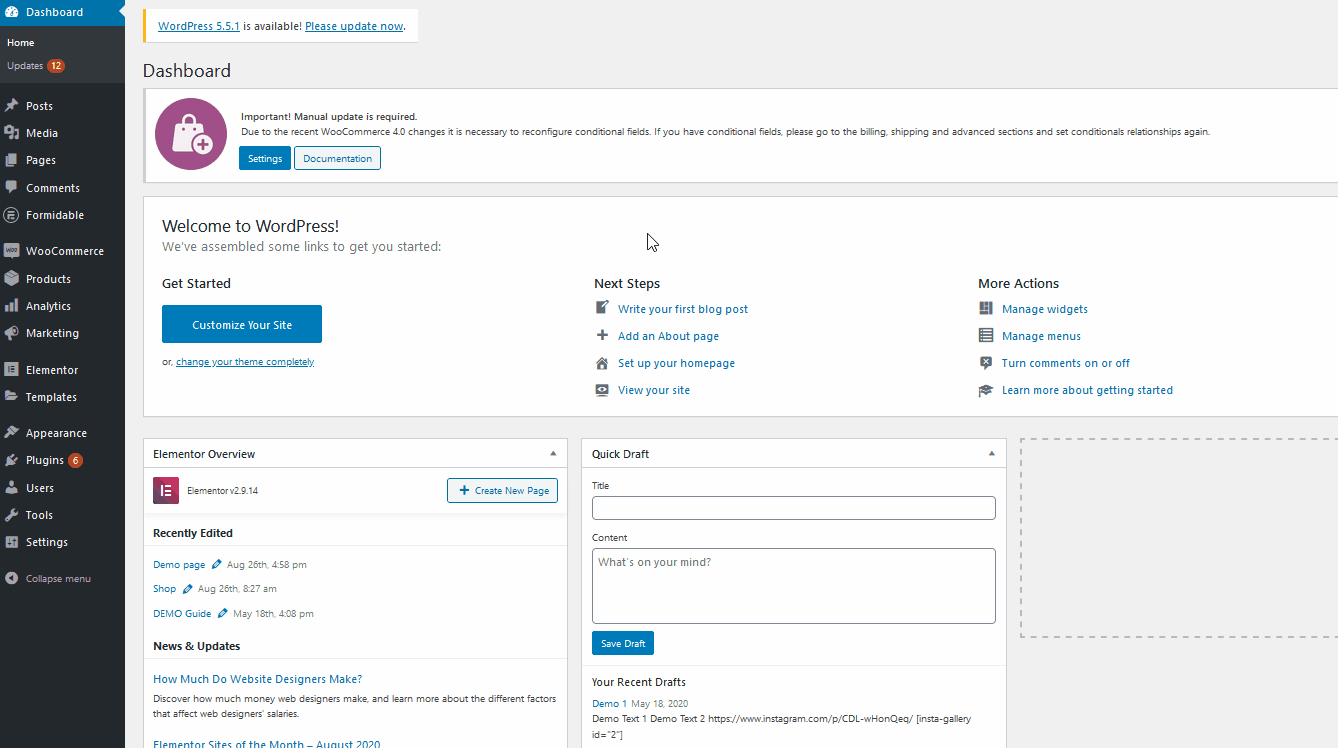Viewport: 1338px width, 748px height.
Task: Click the Appearance paintbrush icon
Action: (11, 433)
